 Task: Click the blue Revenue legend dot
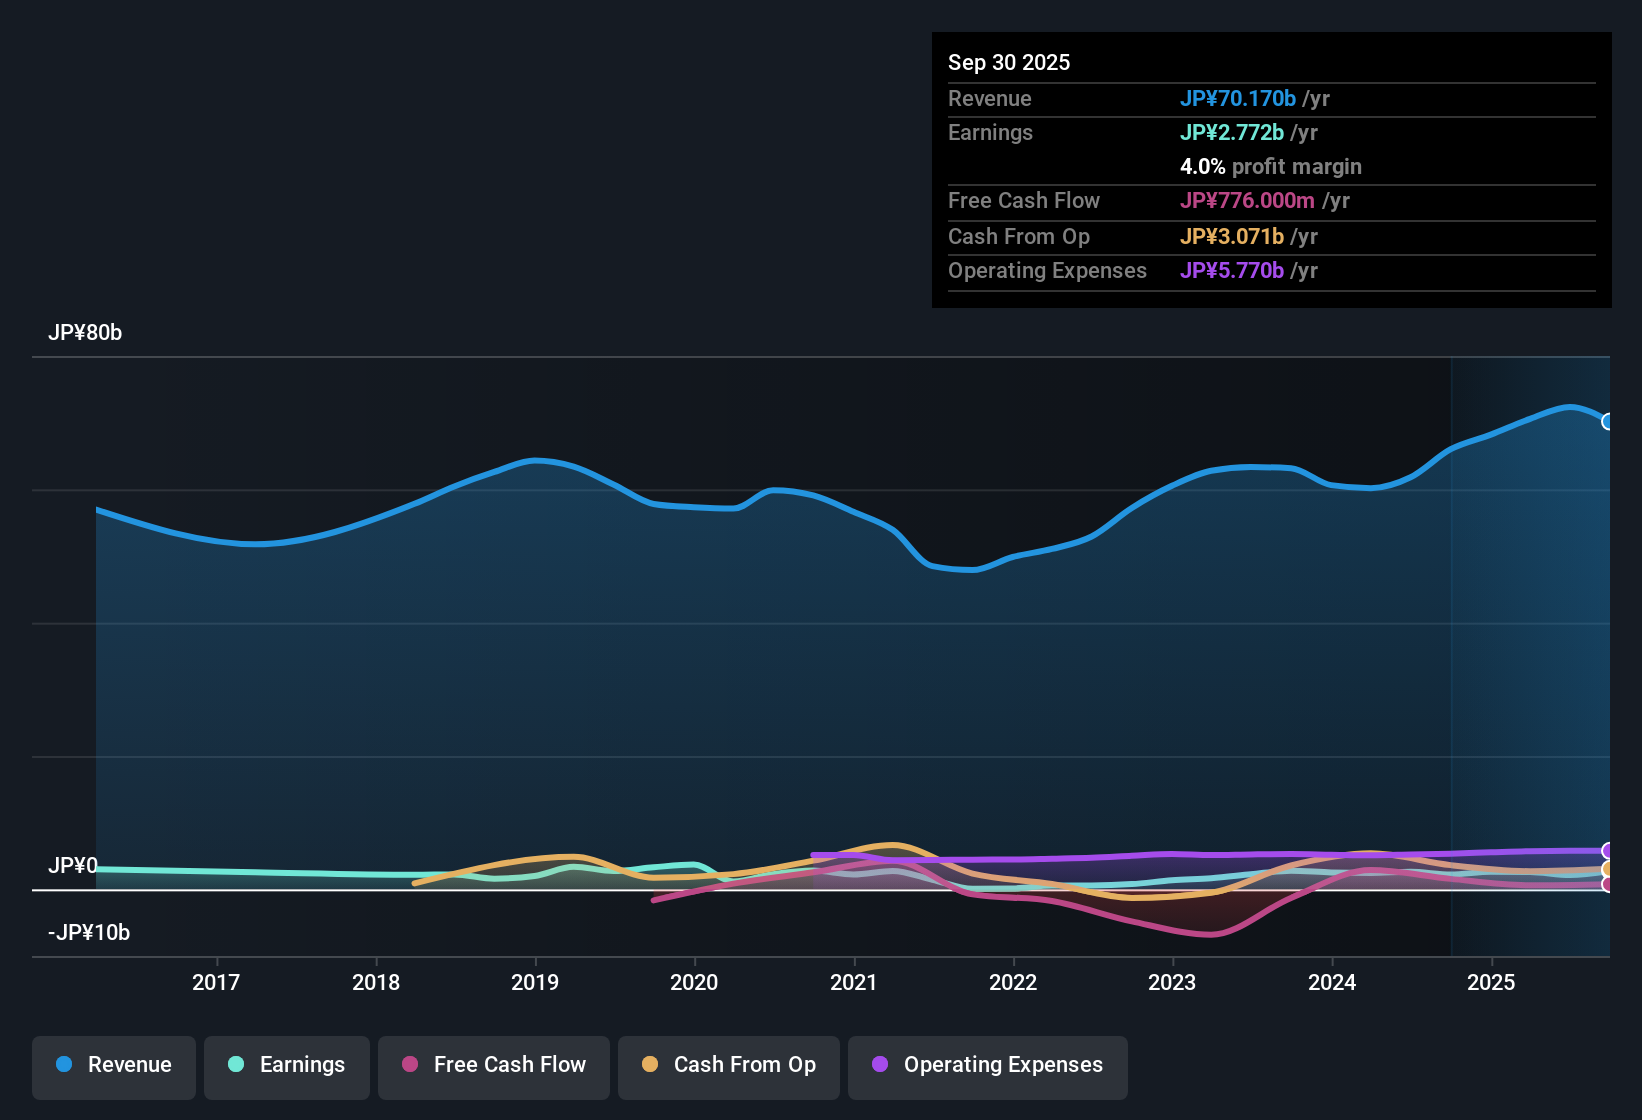click(63, 1065)
